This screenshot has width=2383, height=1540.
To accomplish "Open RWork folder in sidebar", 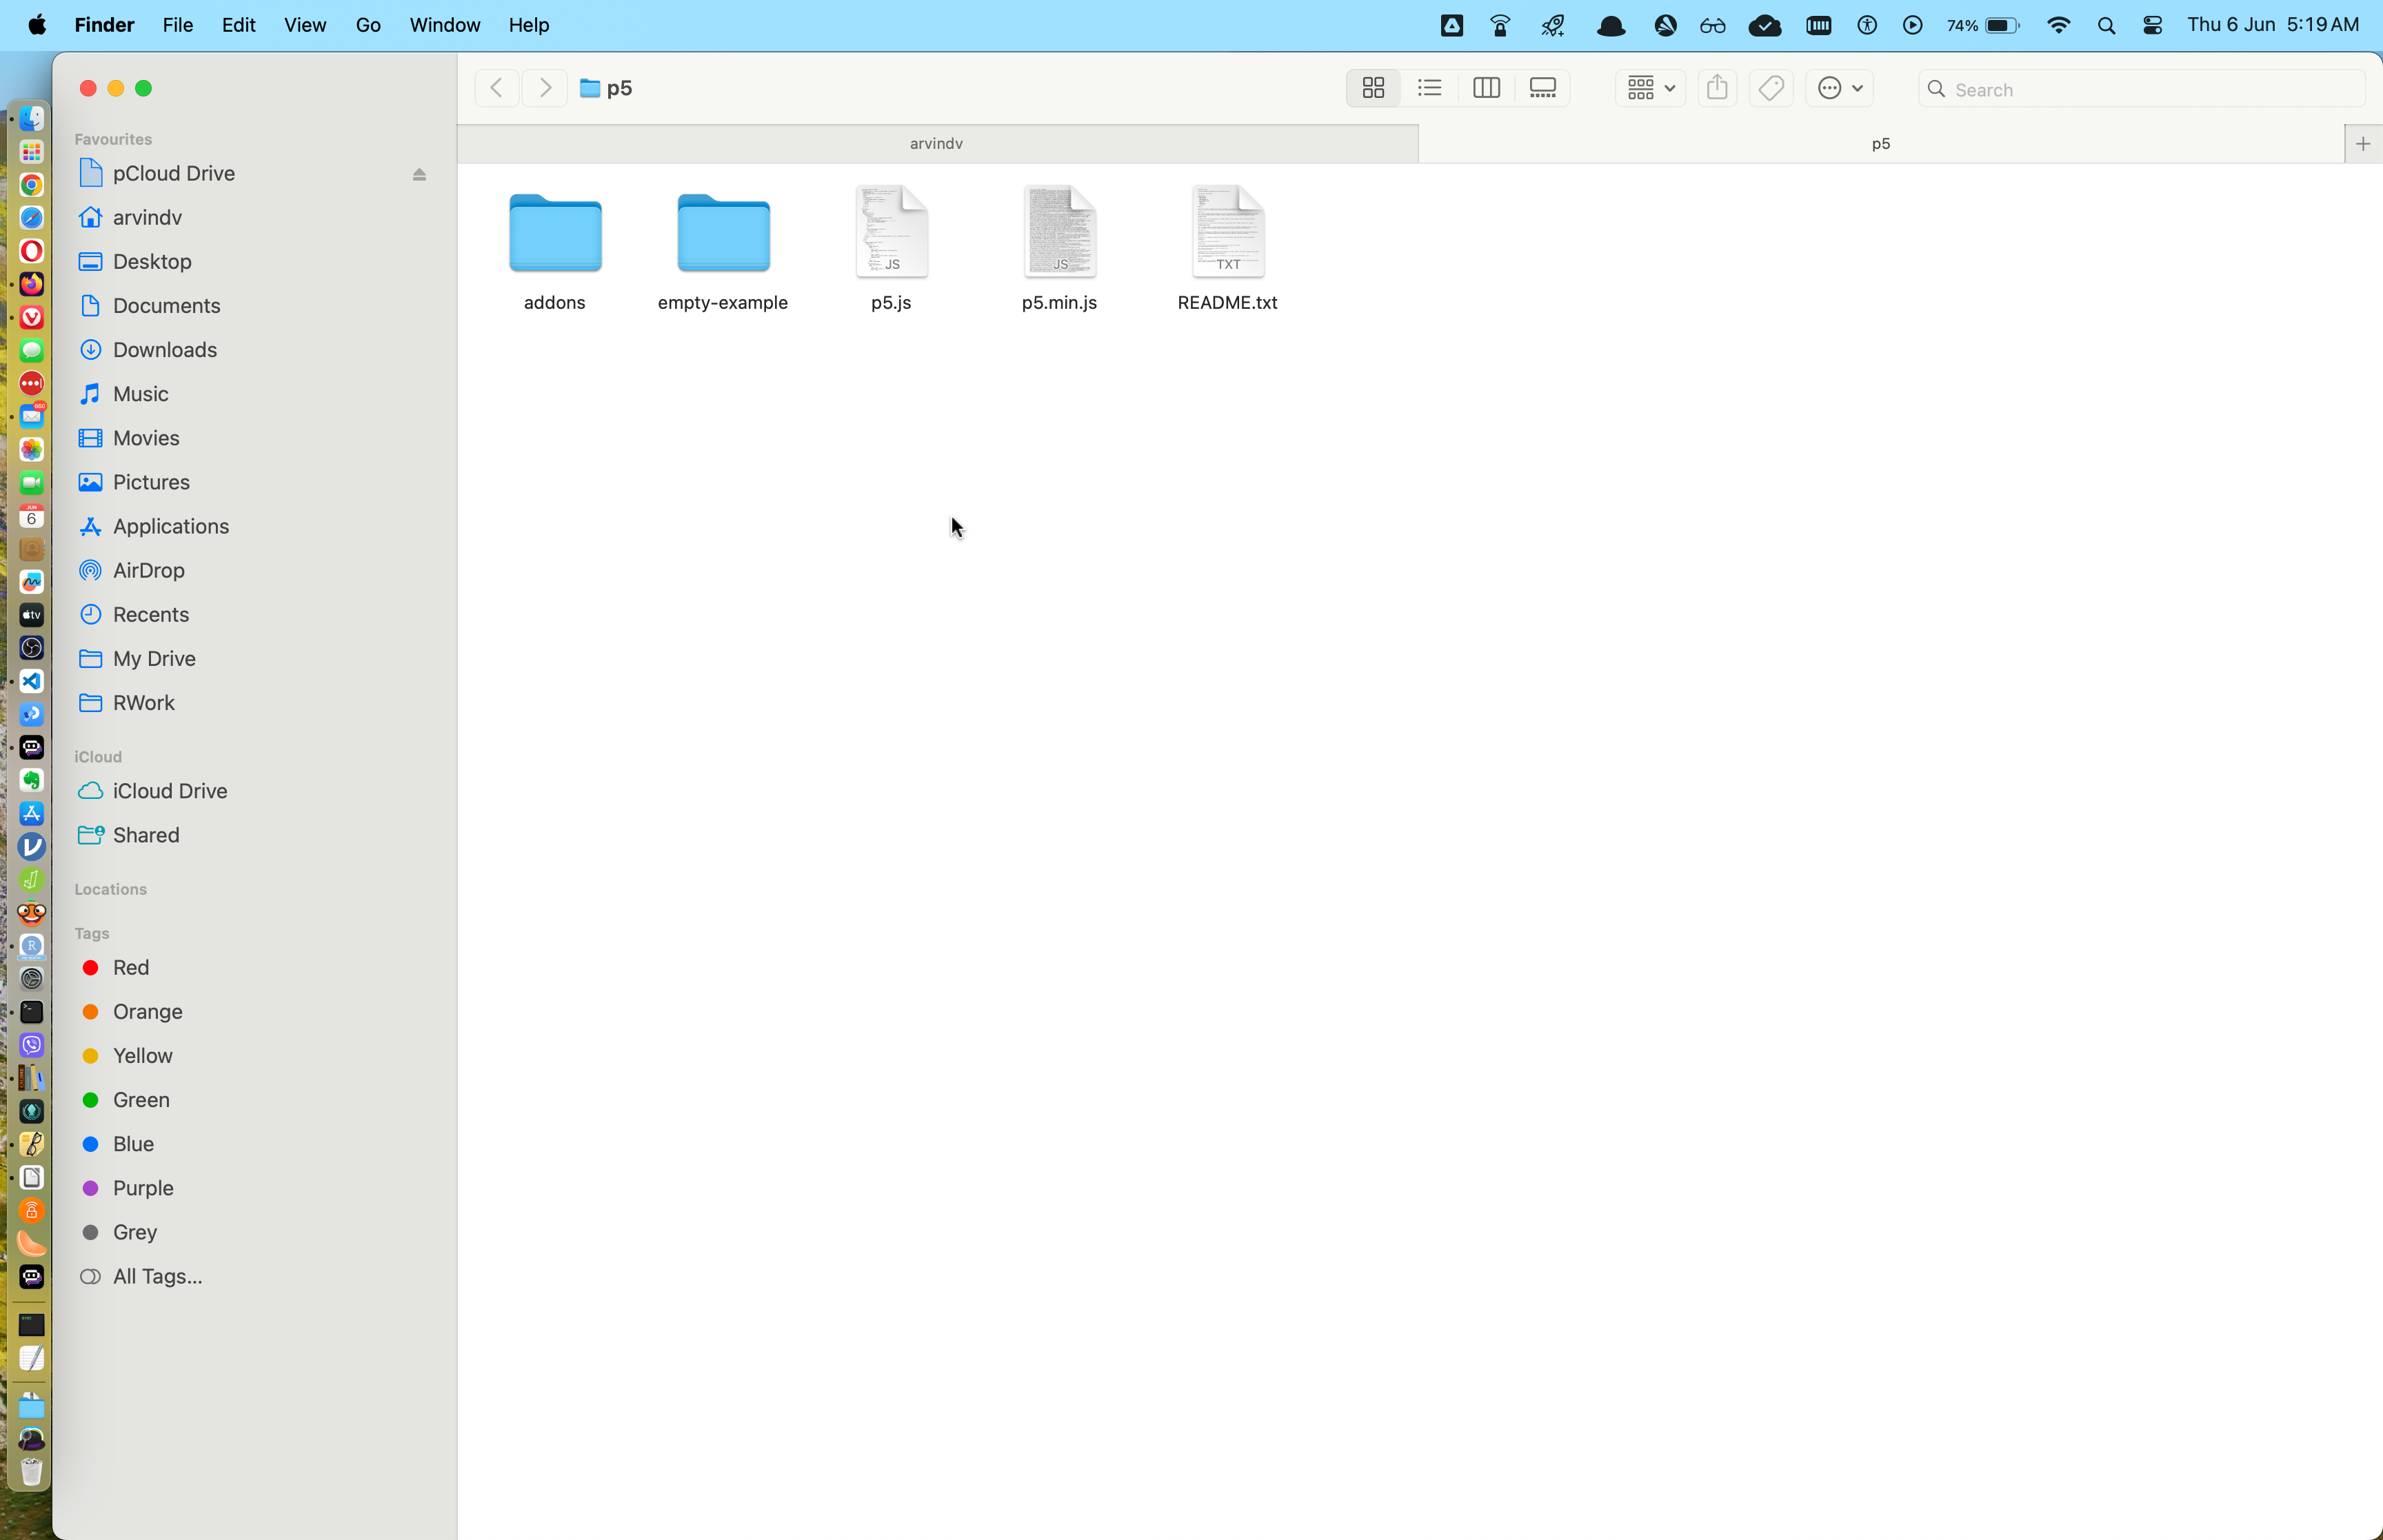I will (x=143, y=703).
